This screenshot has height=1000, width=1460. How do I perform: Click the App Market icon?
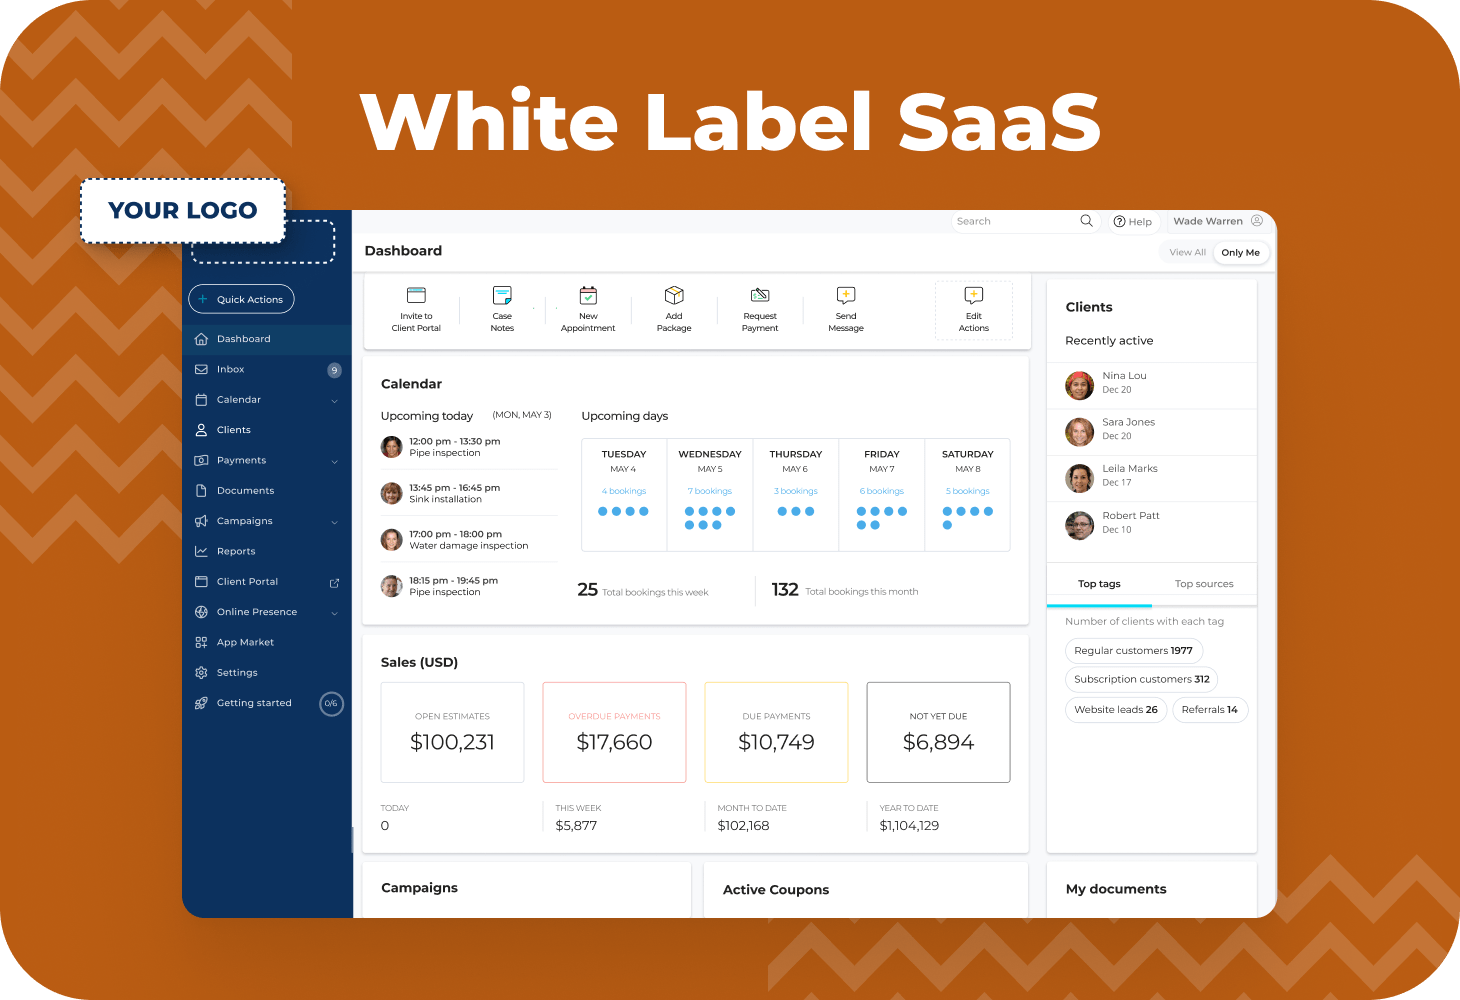click(201, 642)
